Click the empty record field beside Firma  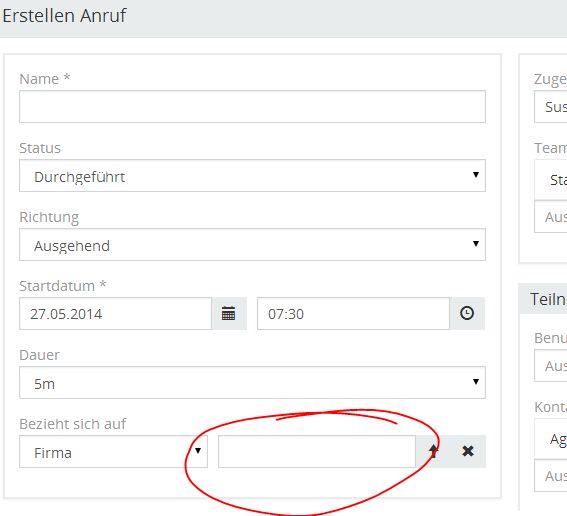(317, 452)
